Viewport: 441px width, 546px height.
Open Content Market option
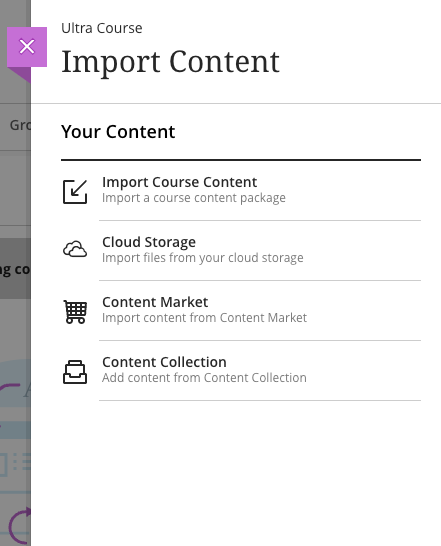(241, 310)
